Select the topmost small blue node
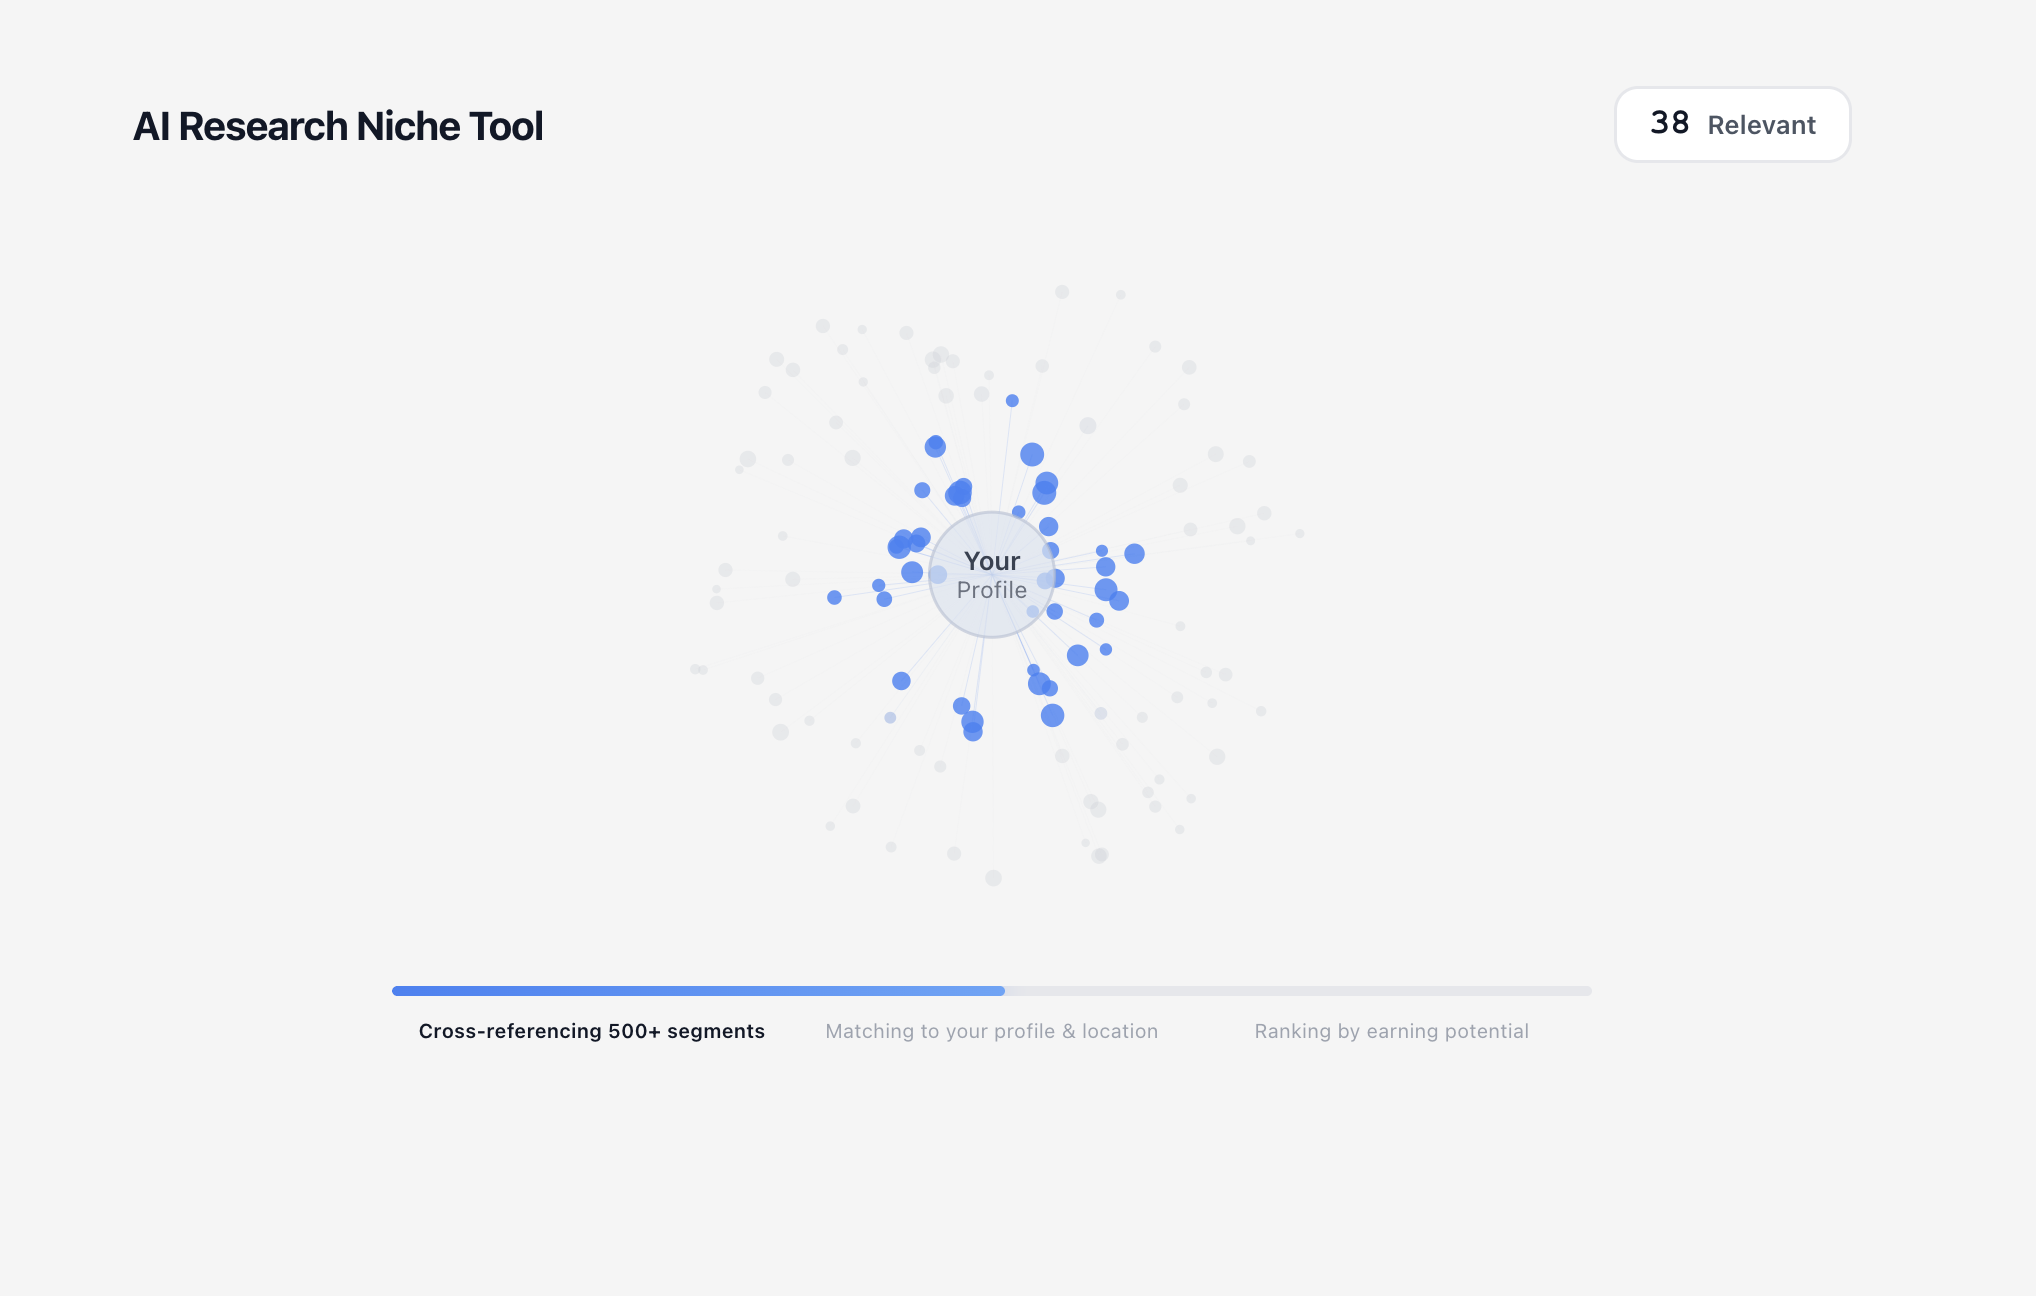Screen dimensions: 2036x1296 (1011, 399)
